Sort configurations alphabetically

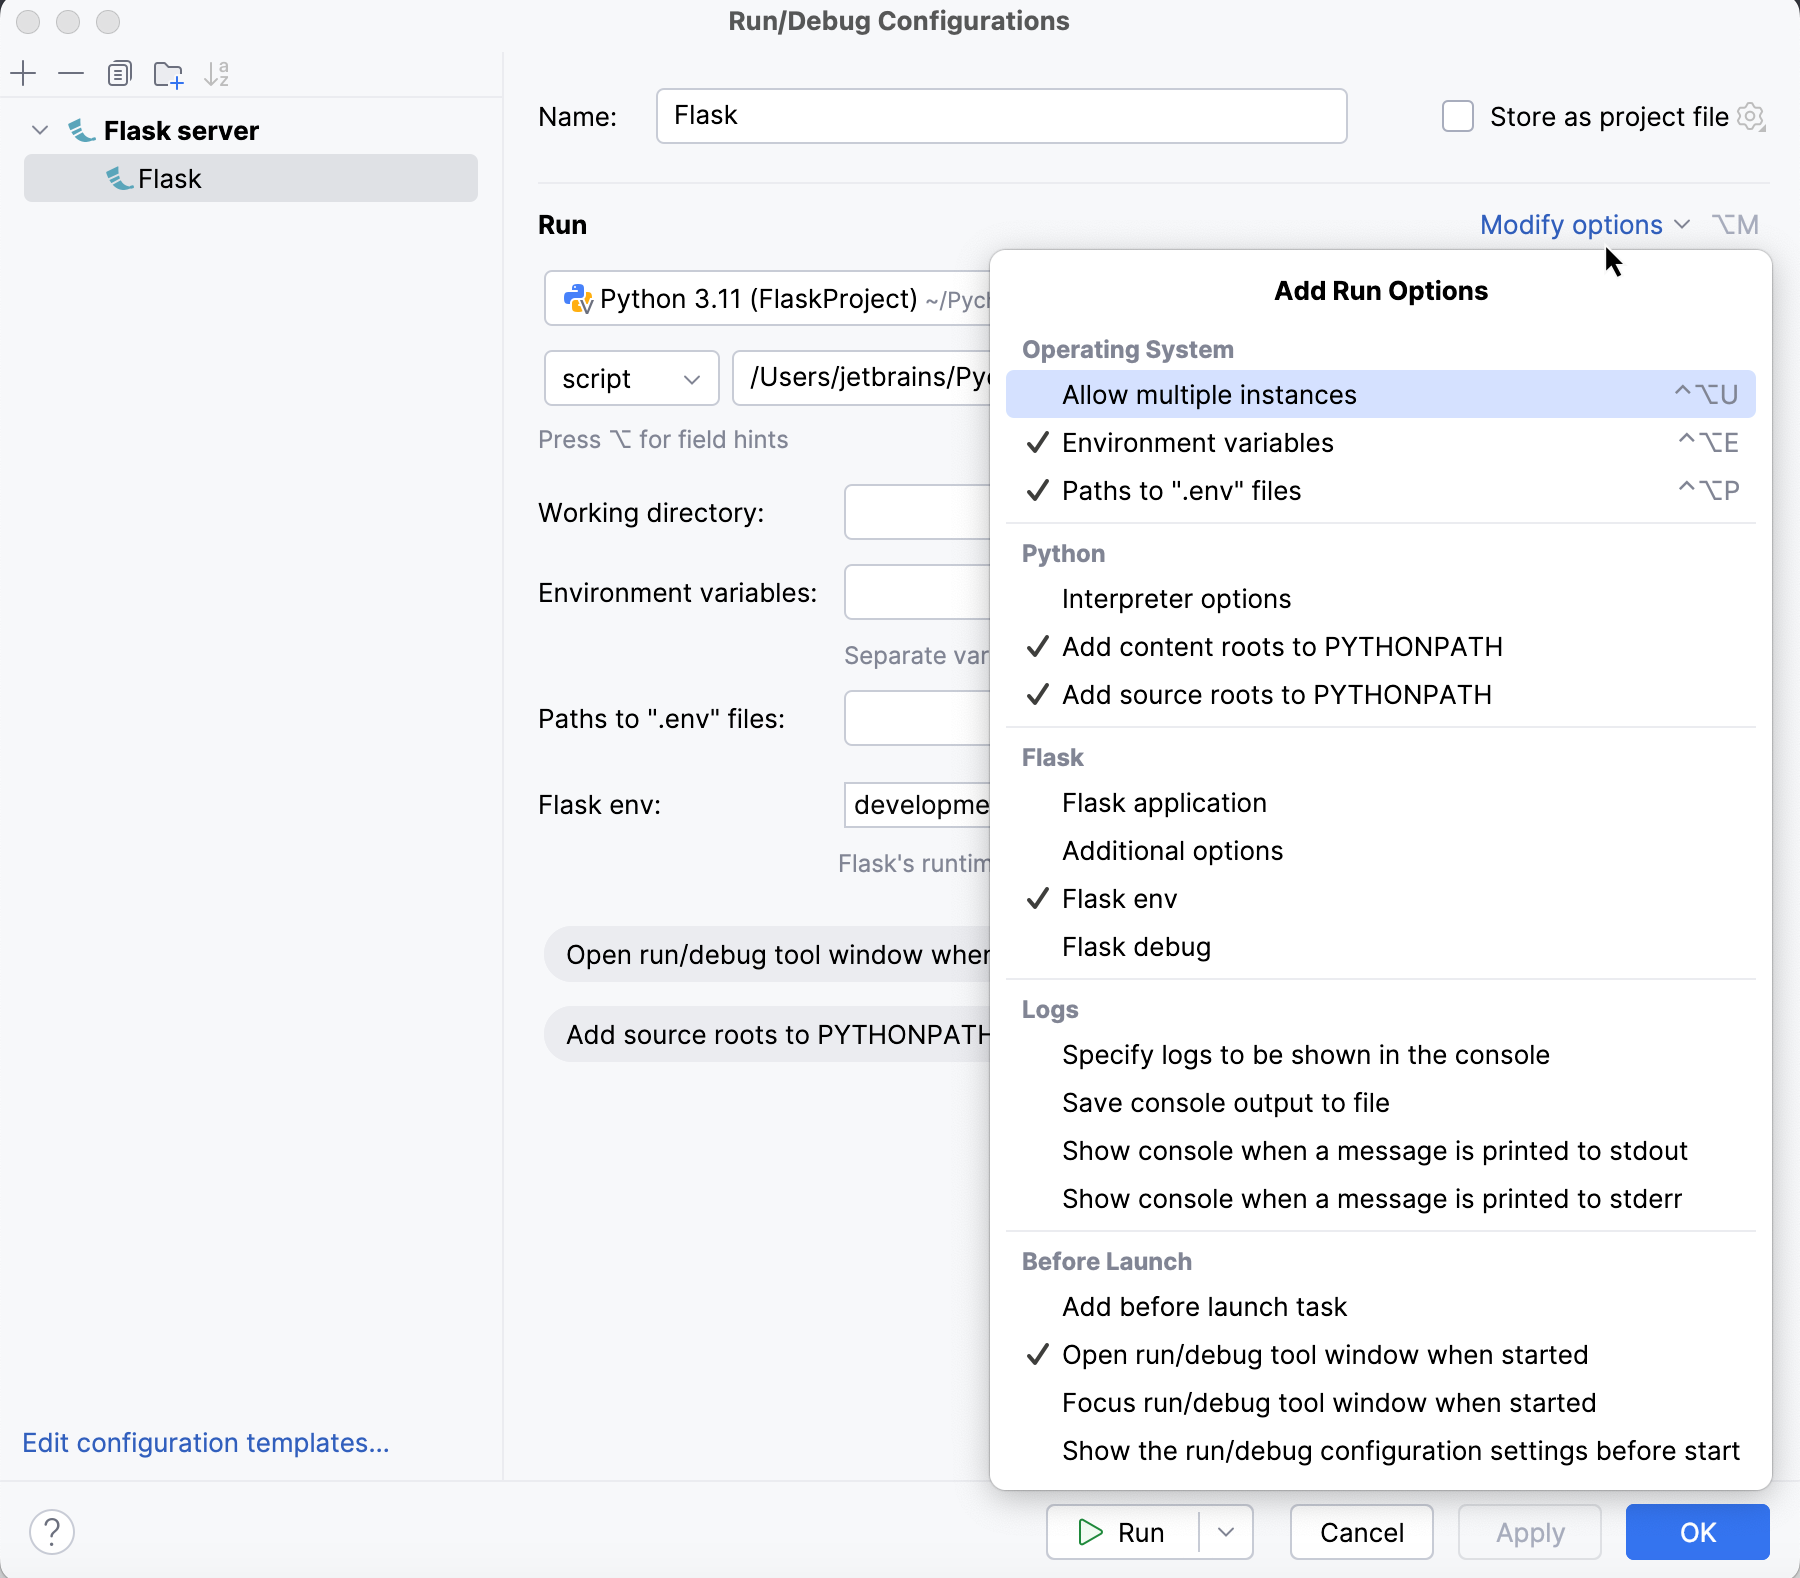click(217, 73)
